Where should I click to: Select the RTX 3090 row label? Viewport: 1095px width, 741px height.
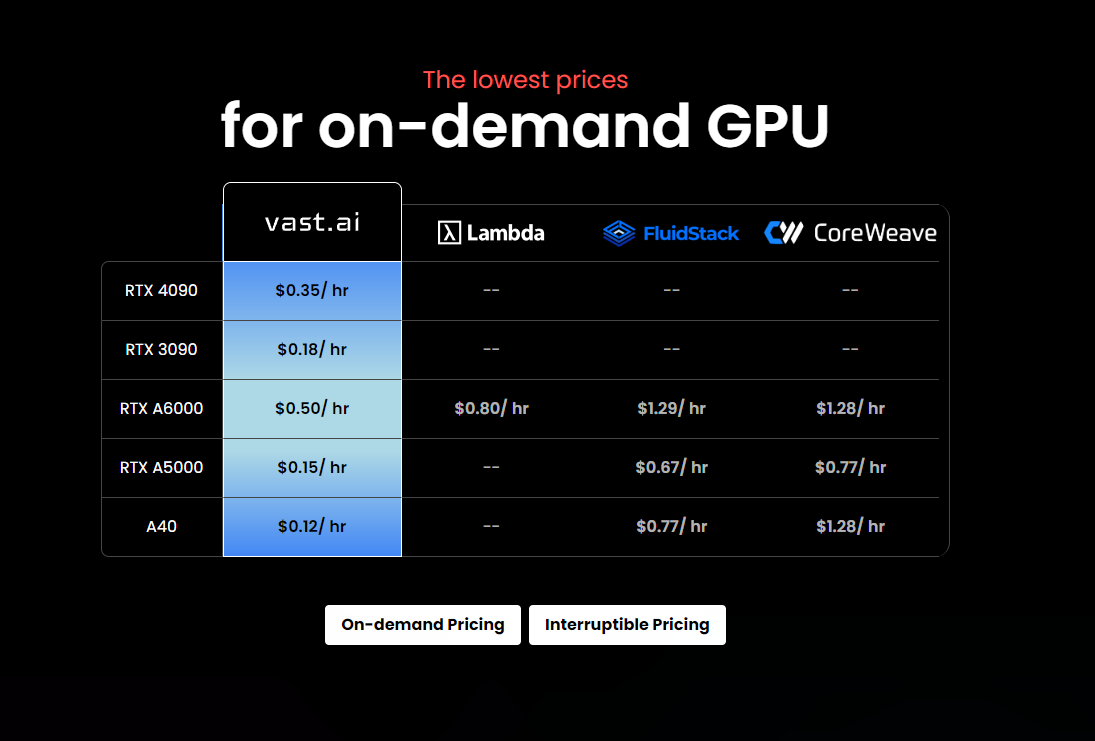[160, 349]
